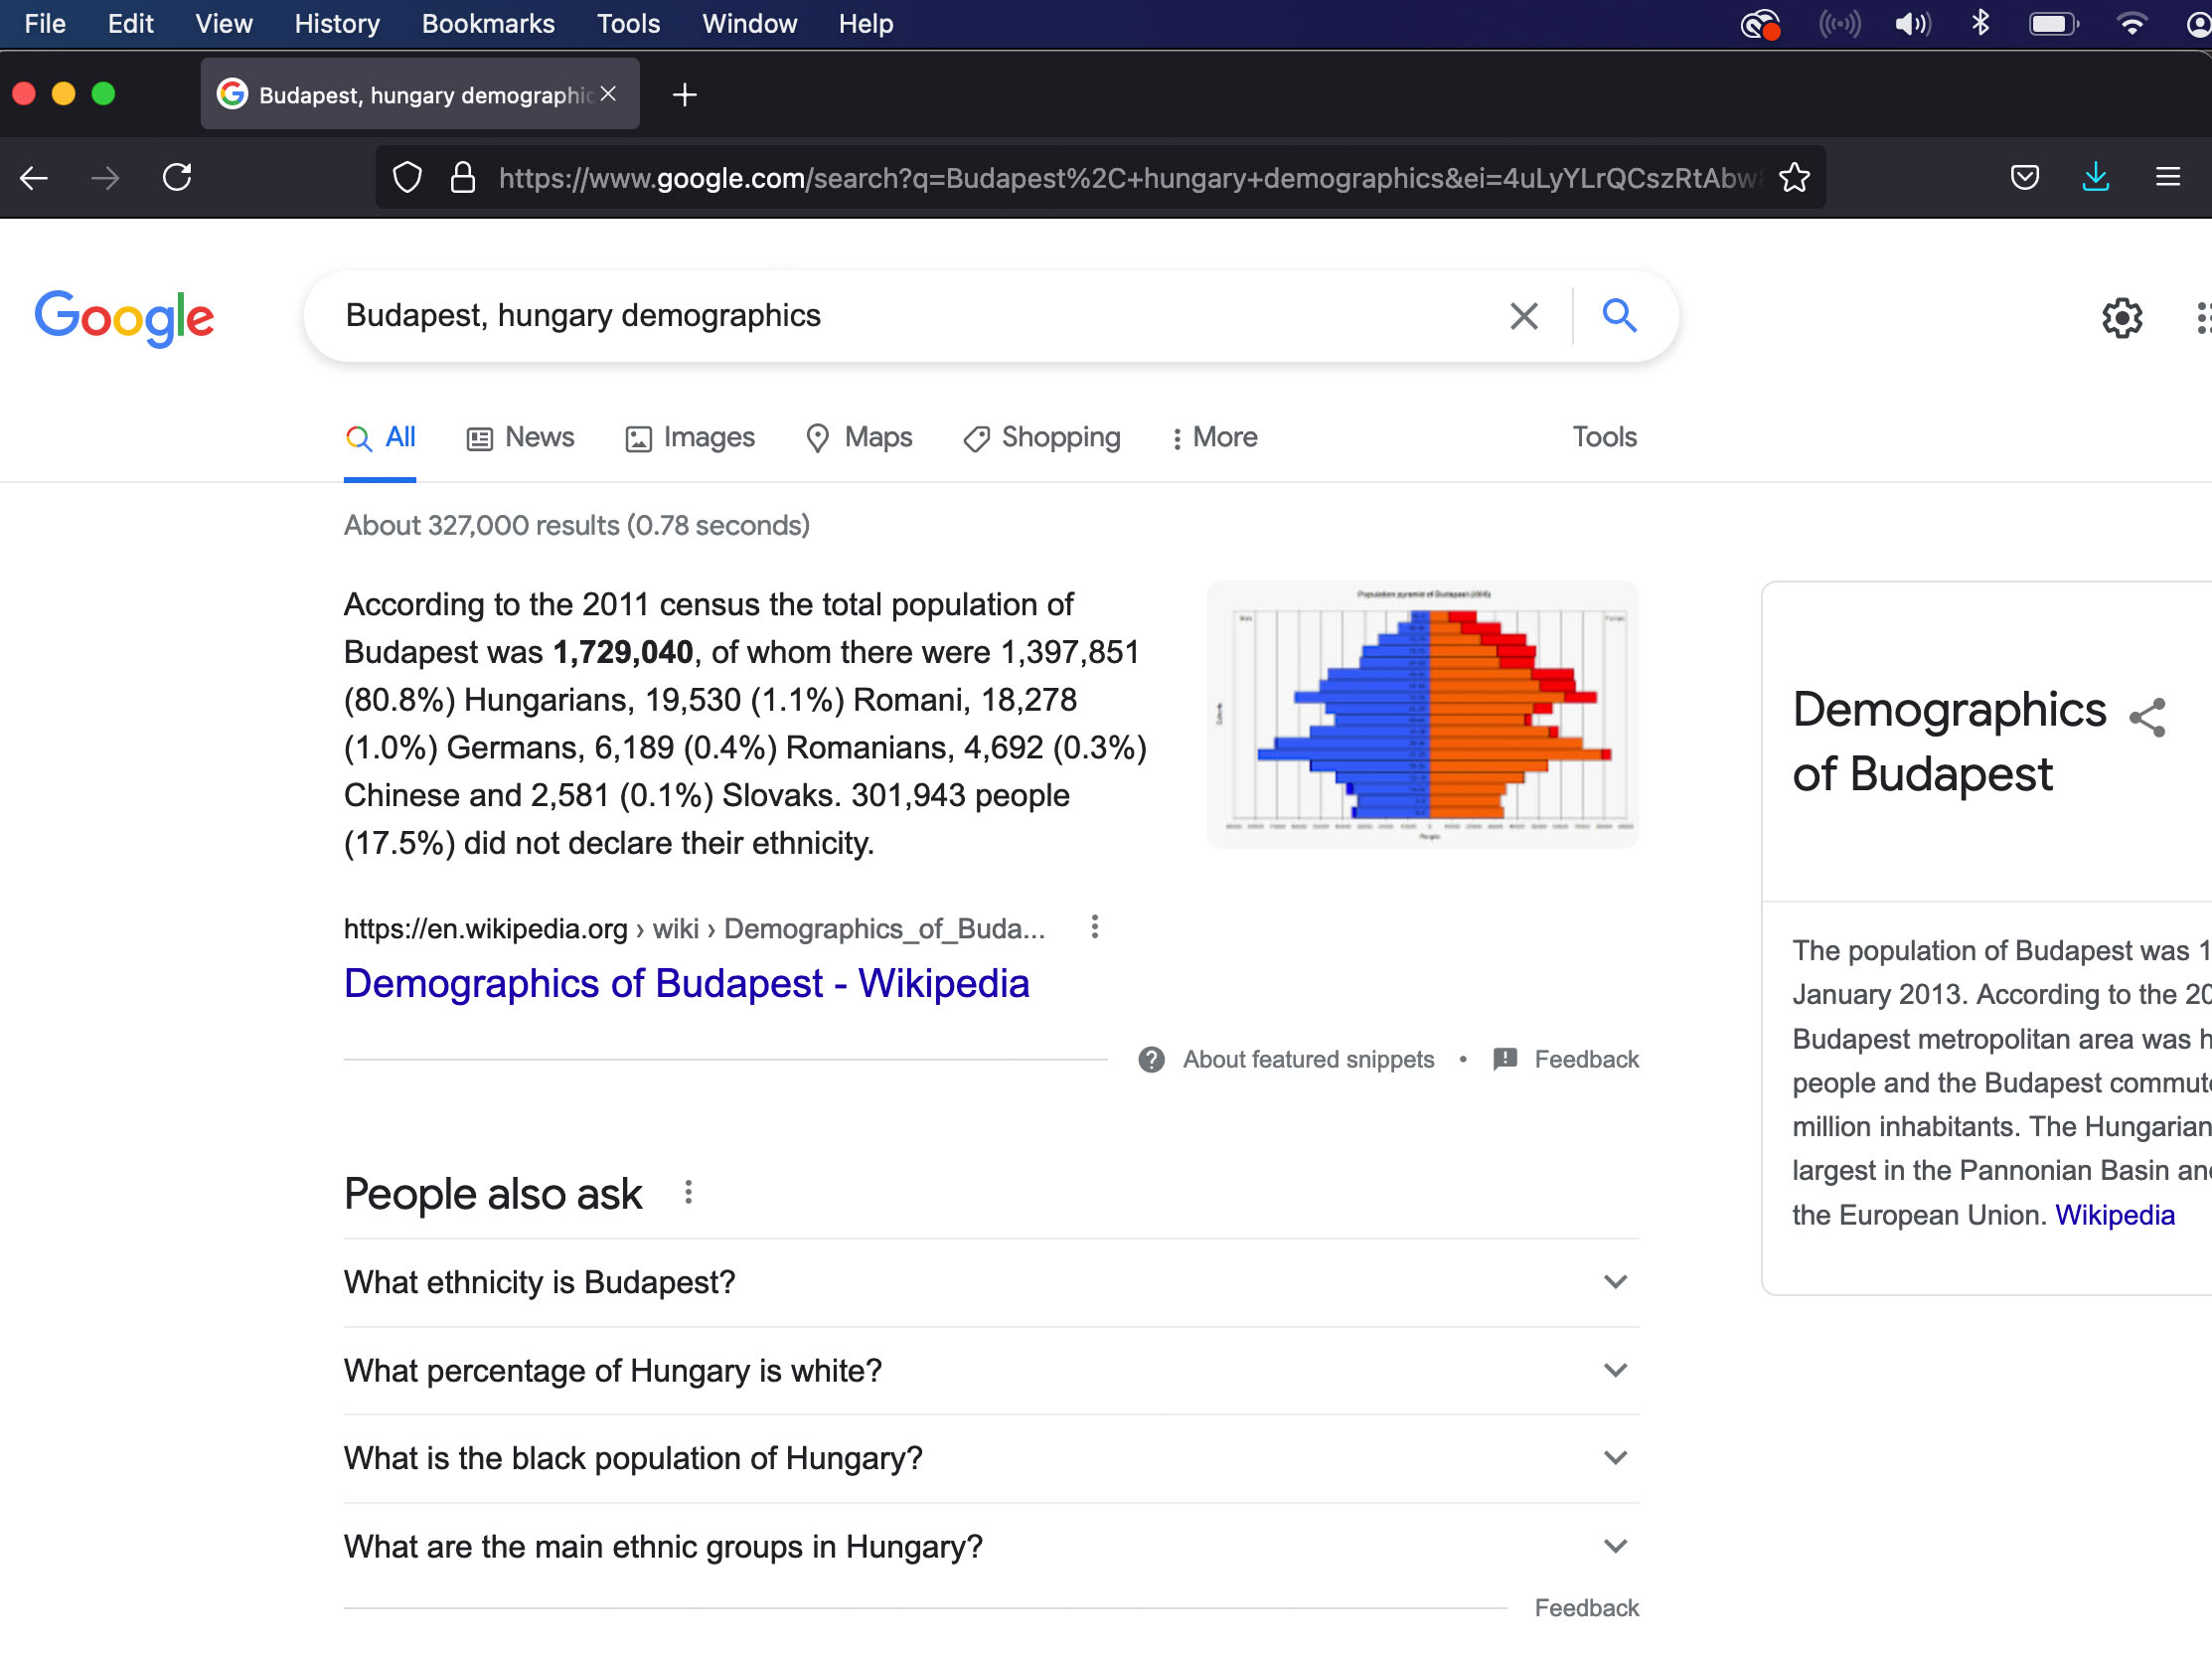Screen dimensions: 2212x1656
Task: Open 'Demographics of Budapest - Wikipedia' link
Action: [x=686, y=983]
